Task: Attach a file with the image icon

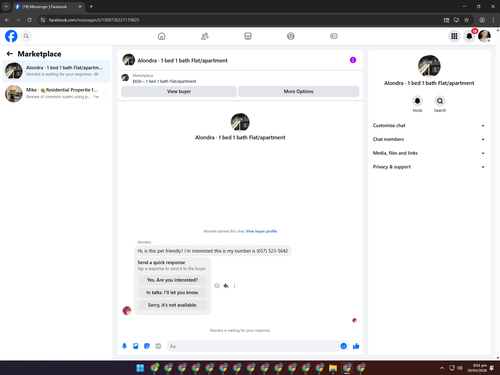Action: click(136, 346)
